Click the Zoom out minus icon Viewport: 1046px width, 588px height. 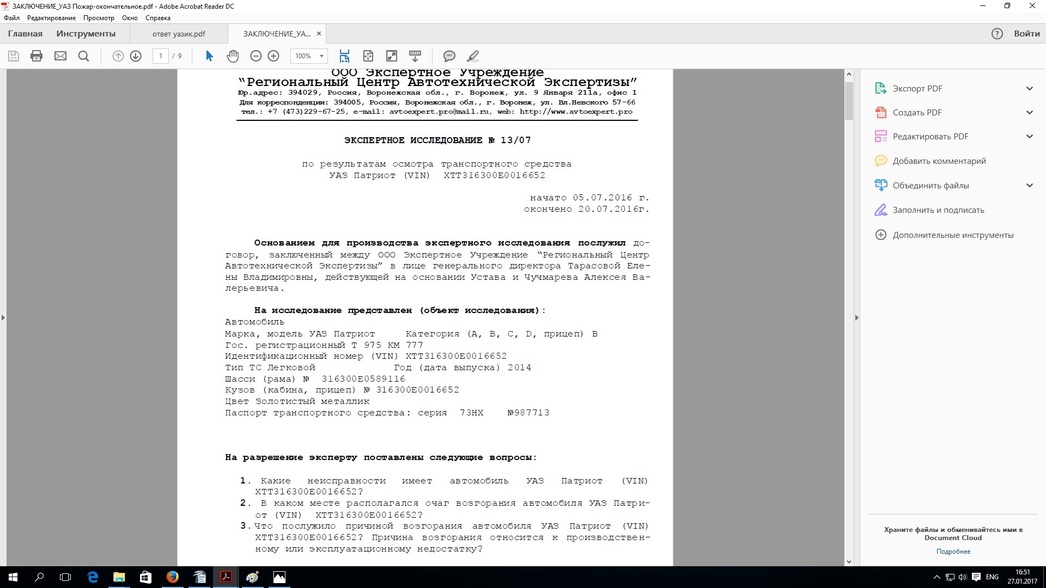(x=256, y=56)
